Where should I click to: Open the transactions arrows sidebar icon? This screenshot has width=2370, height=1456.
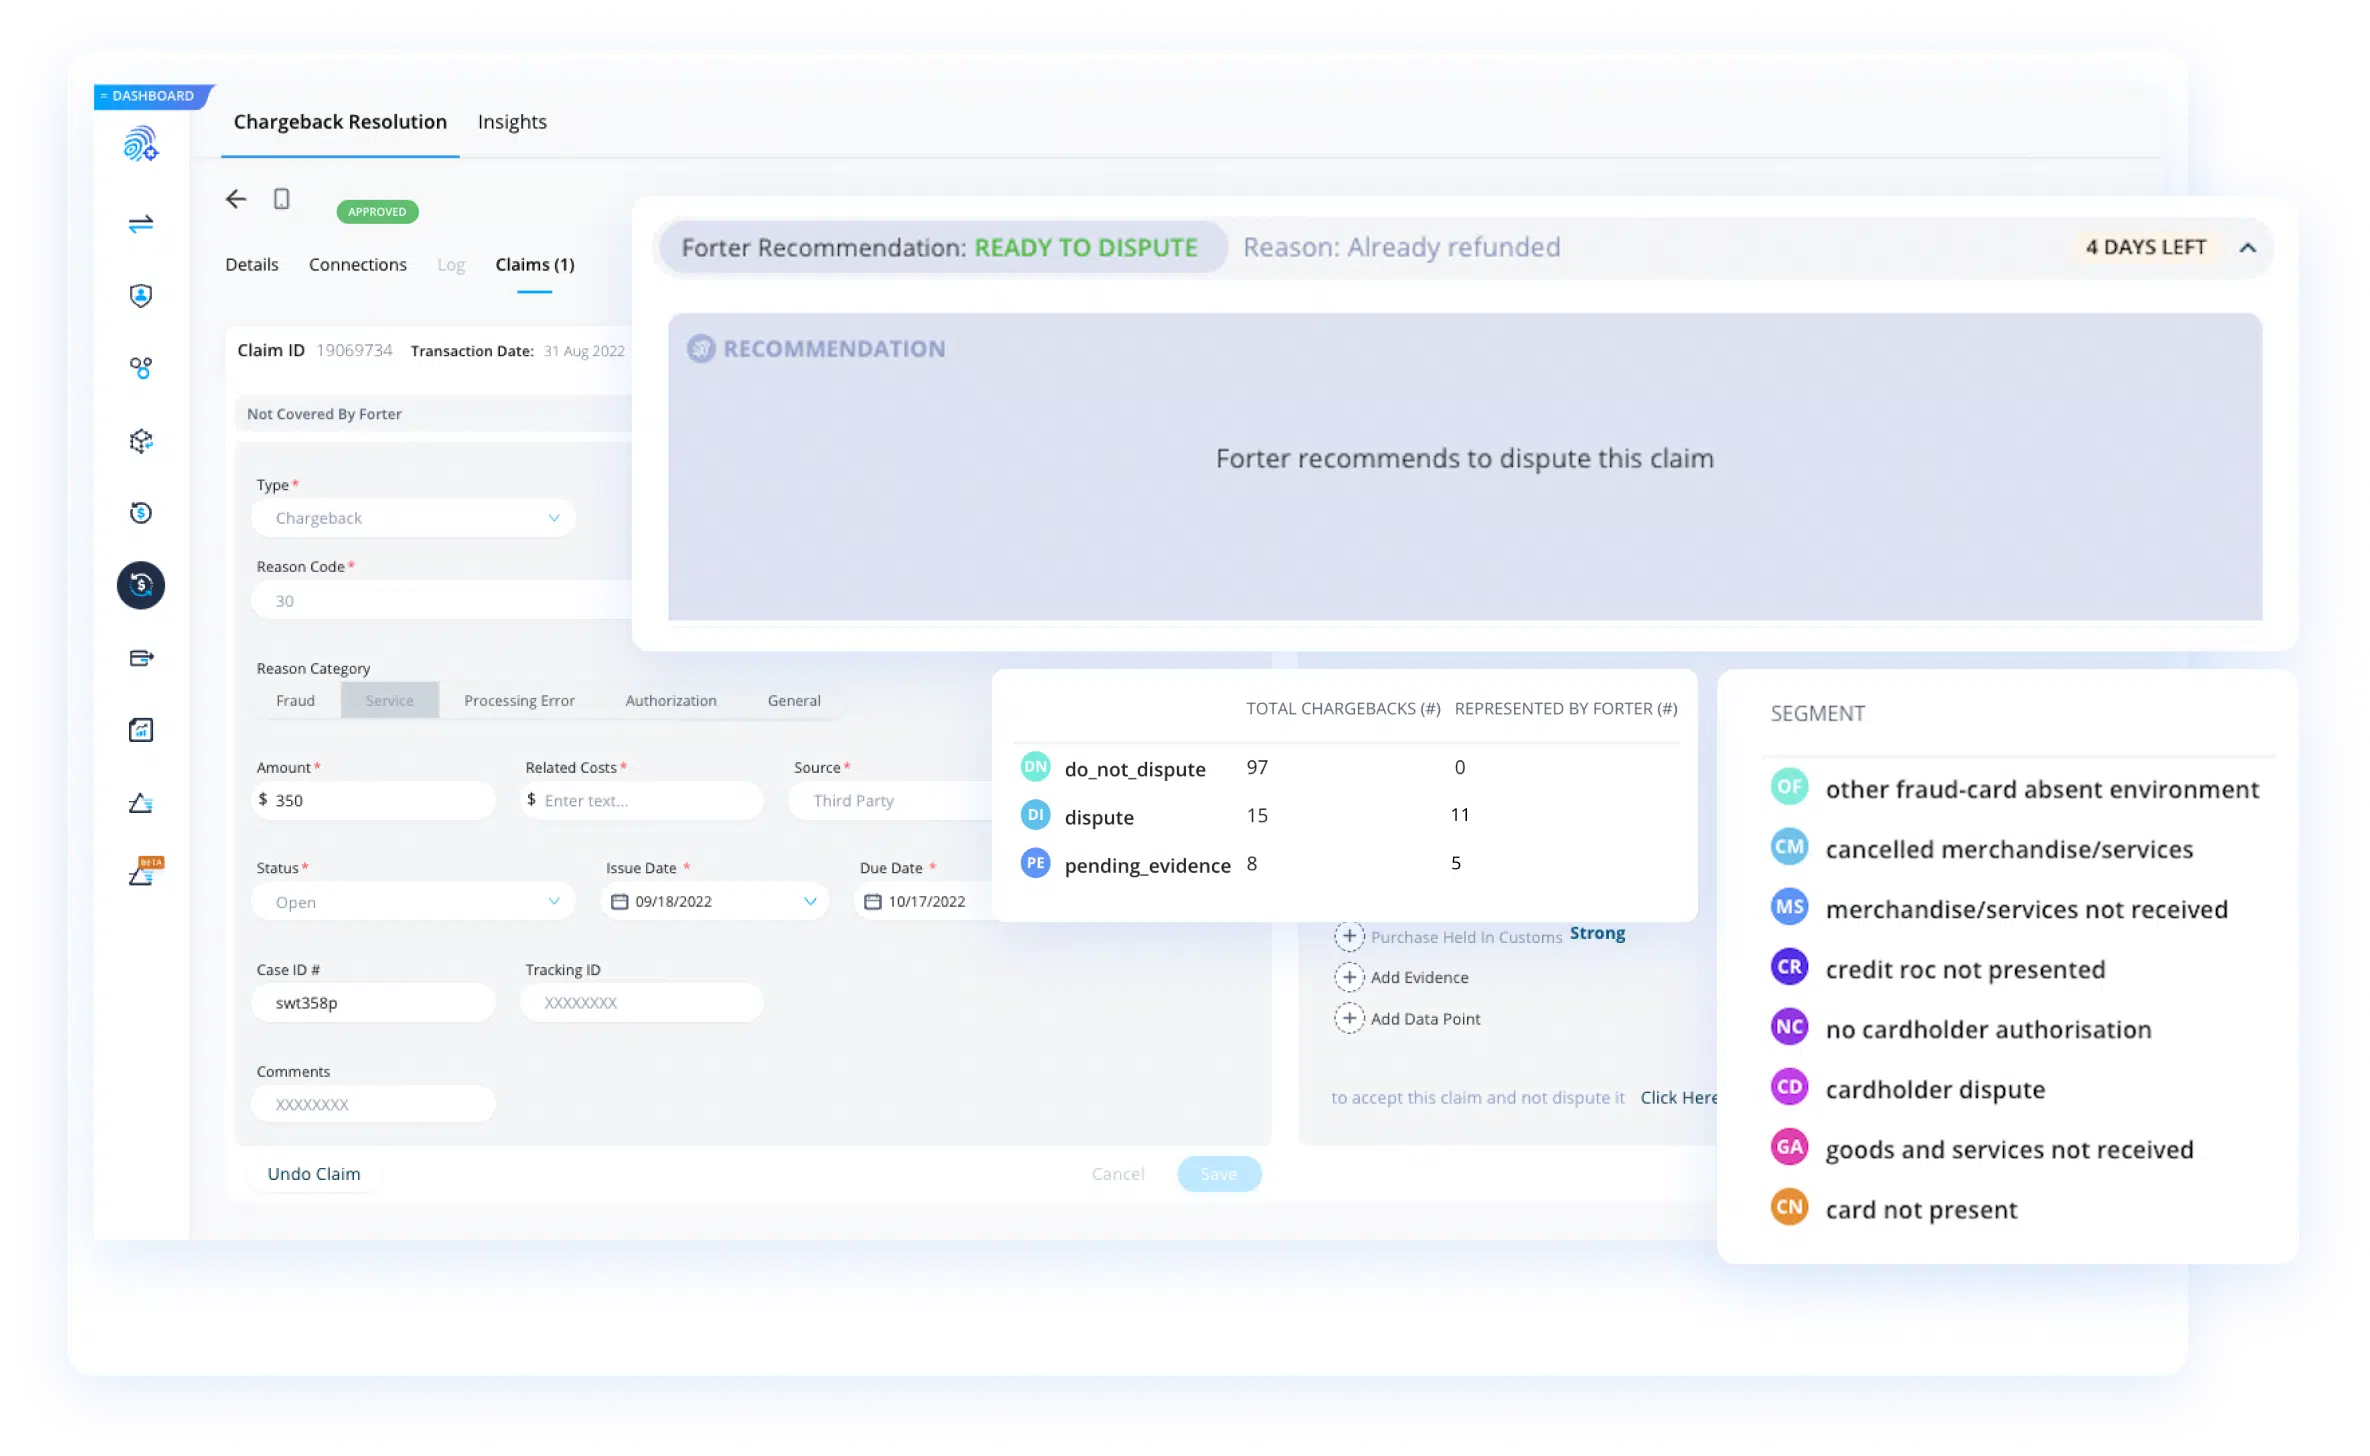(x=141, y=223)
